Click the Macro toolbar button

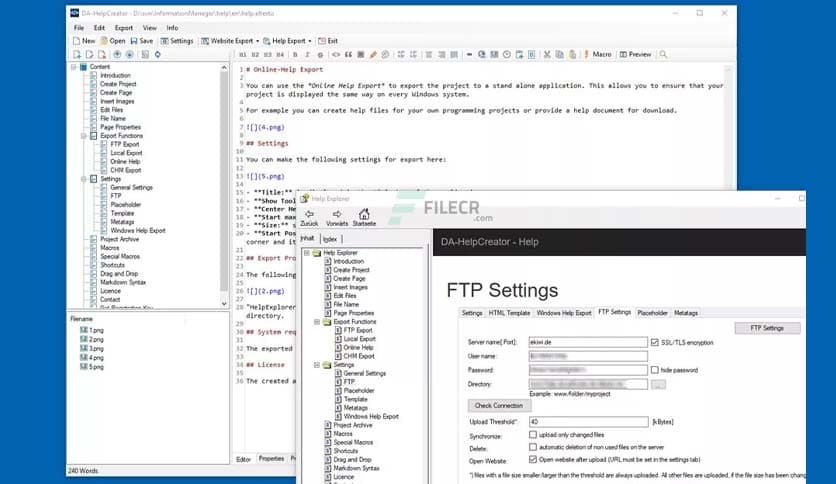(x=598, y=55)
